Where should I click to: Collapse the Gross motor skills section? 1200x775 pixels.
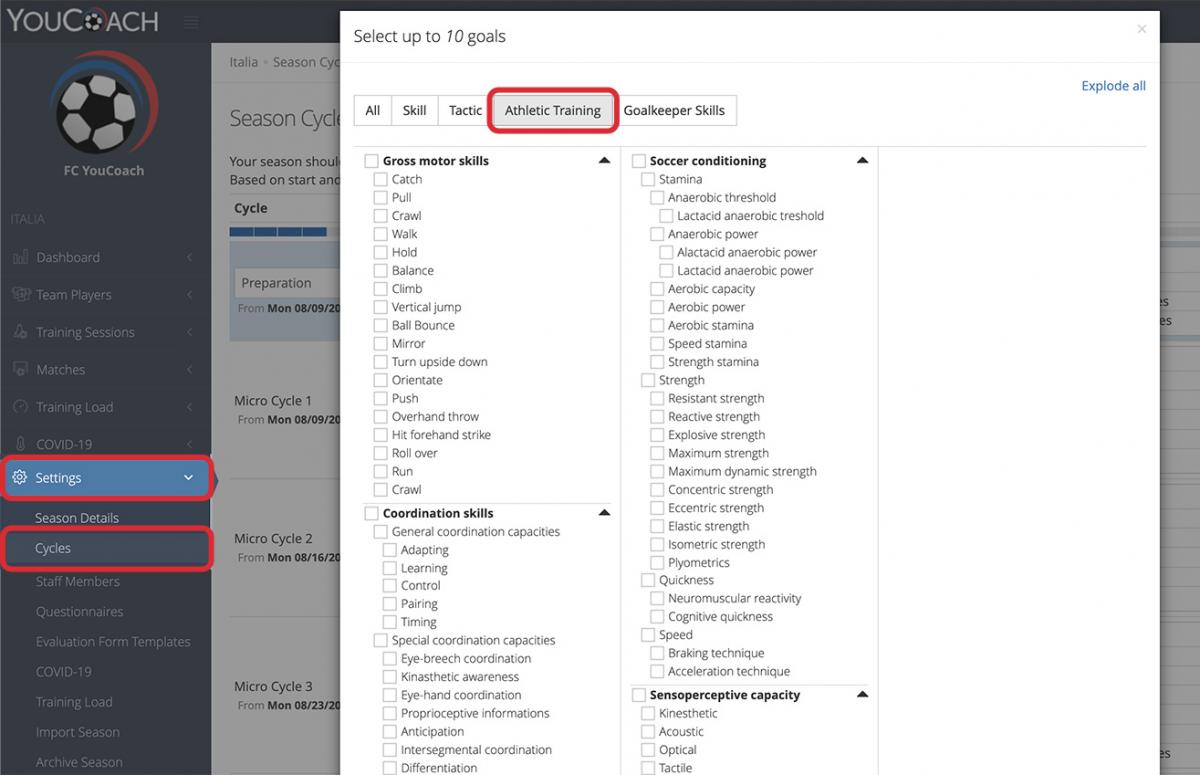point(604,160)
